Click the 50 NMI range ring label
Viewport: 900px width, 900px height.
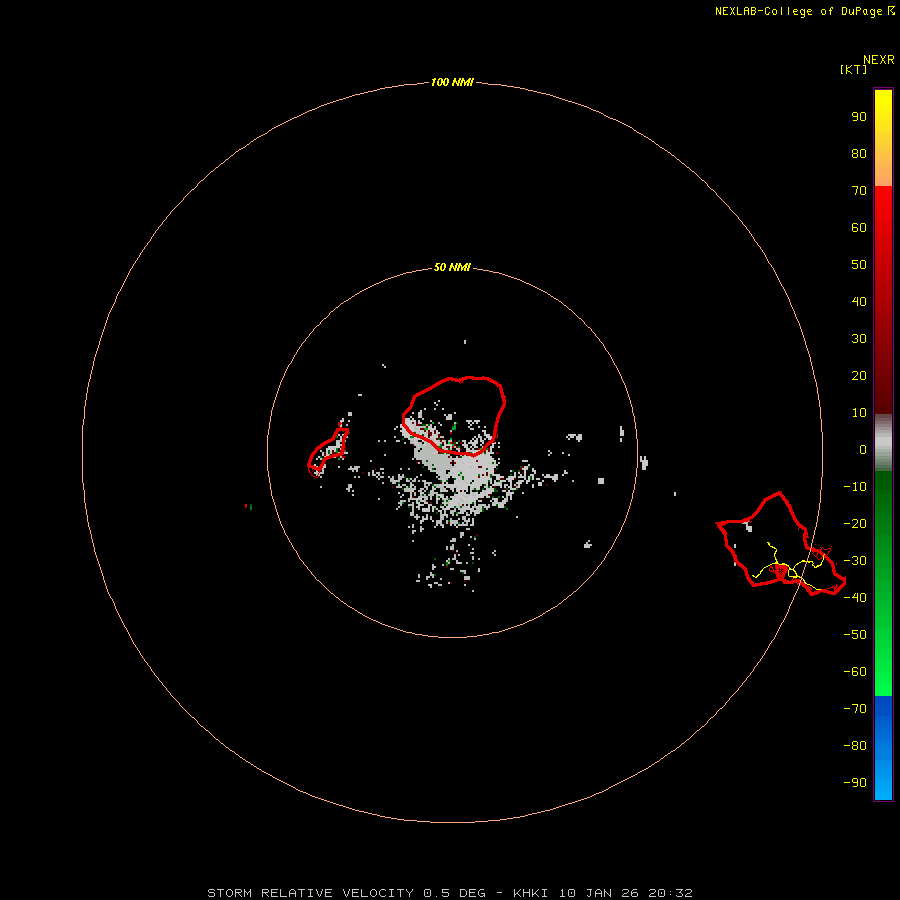coord(452,267)
